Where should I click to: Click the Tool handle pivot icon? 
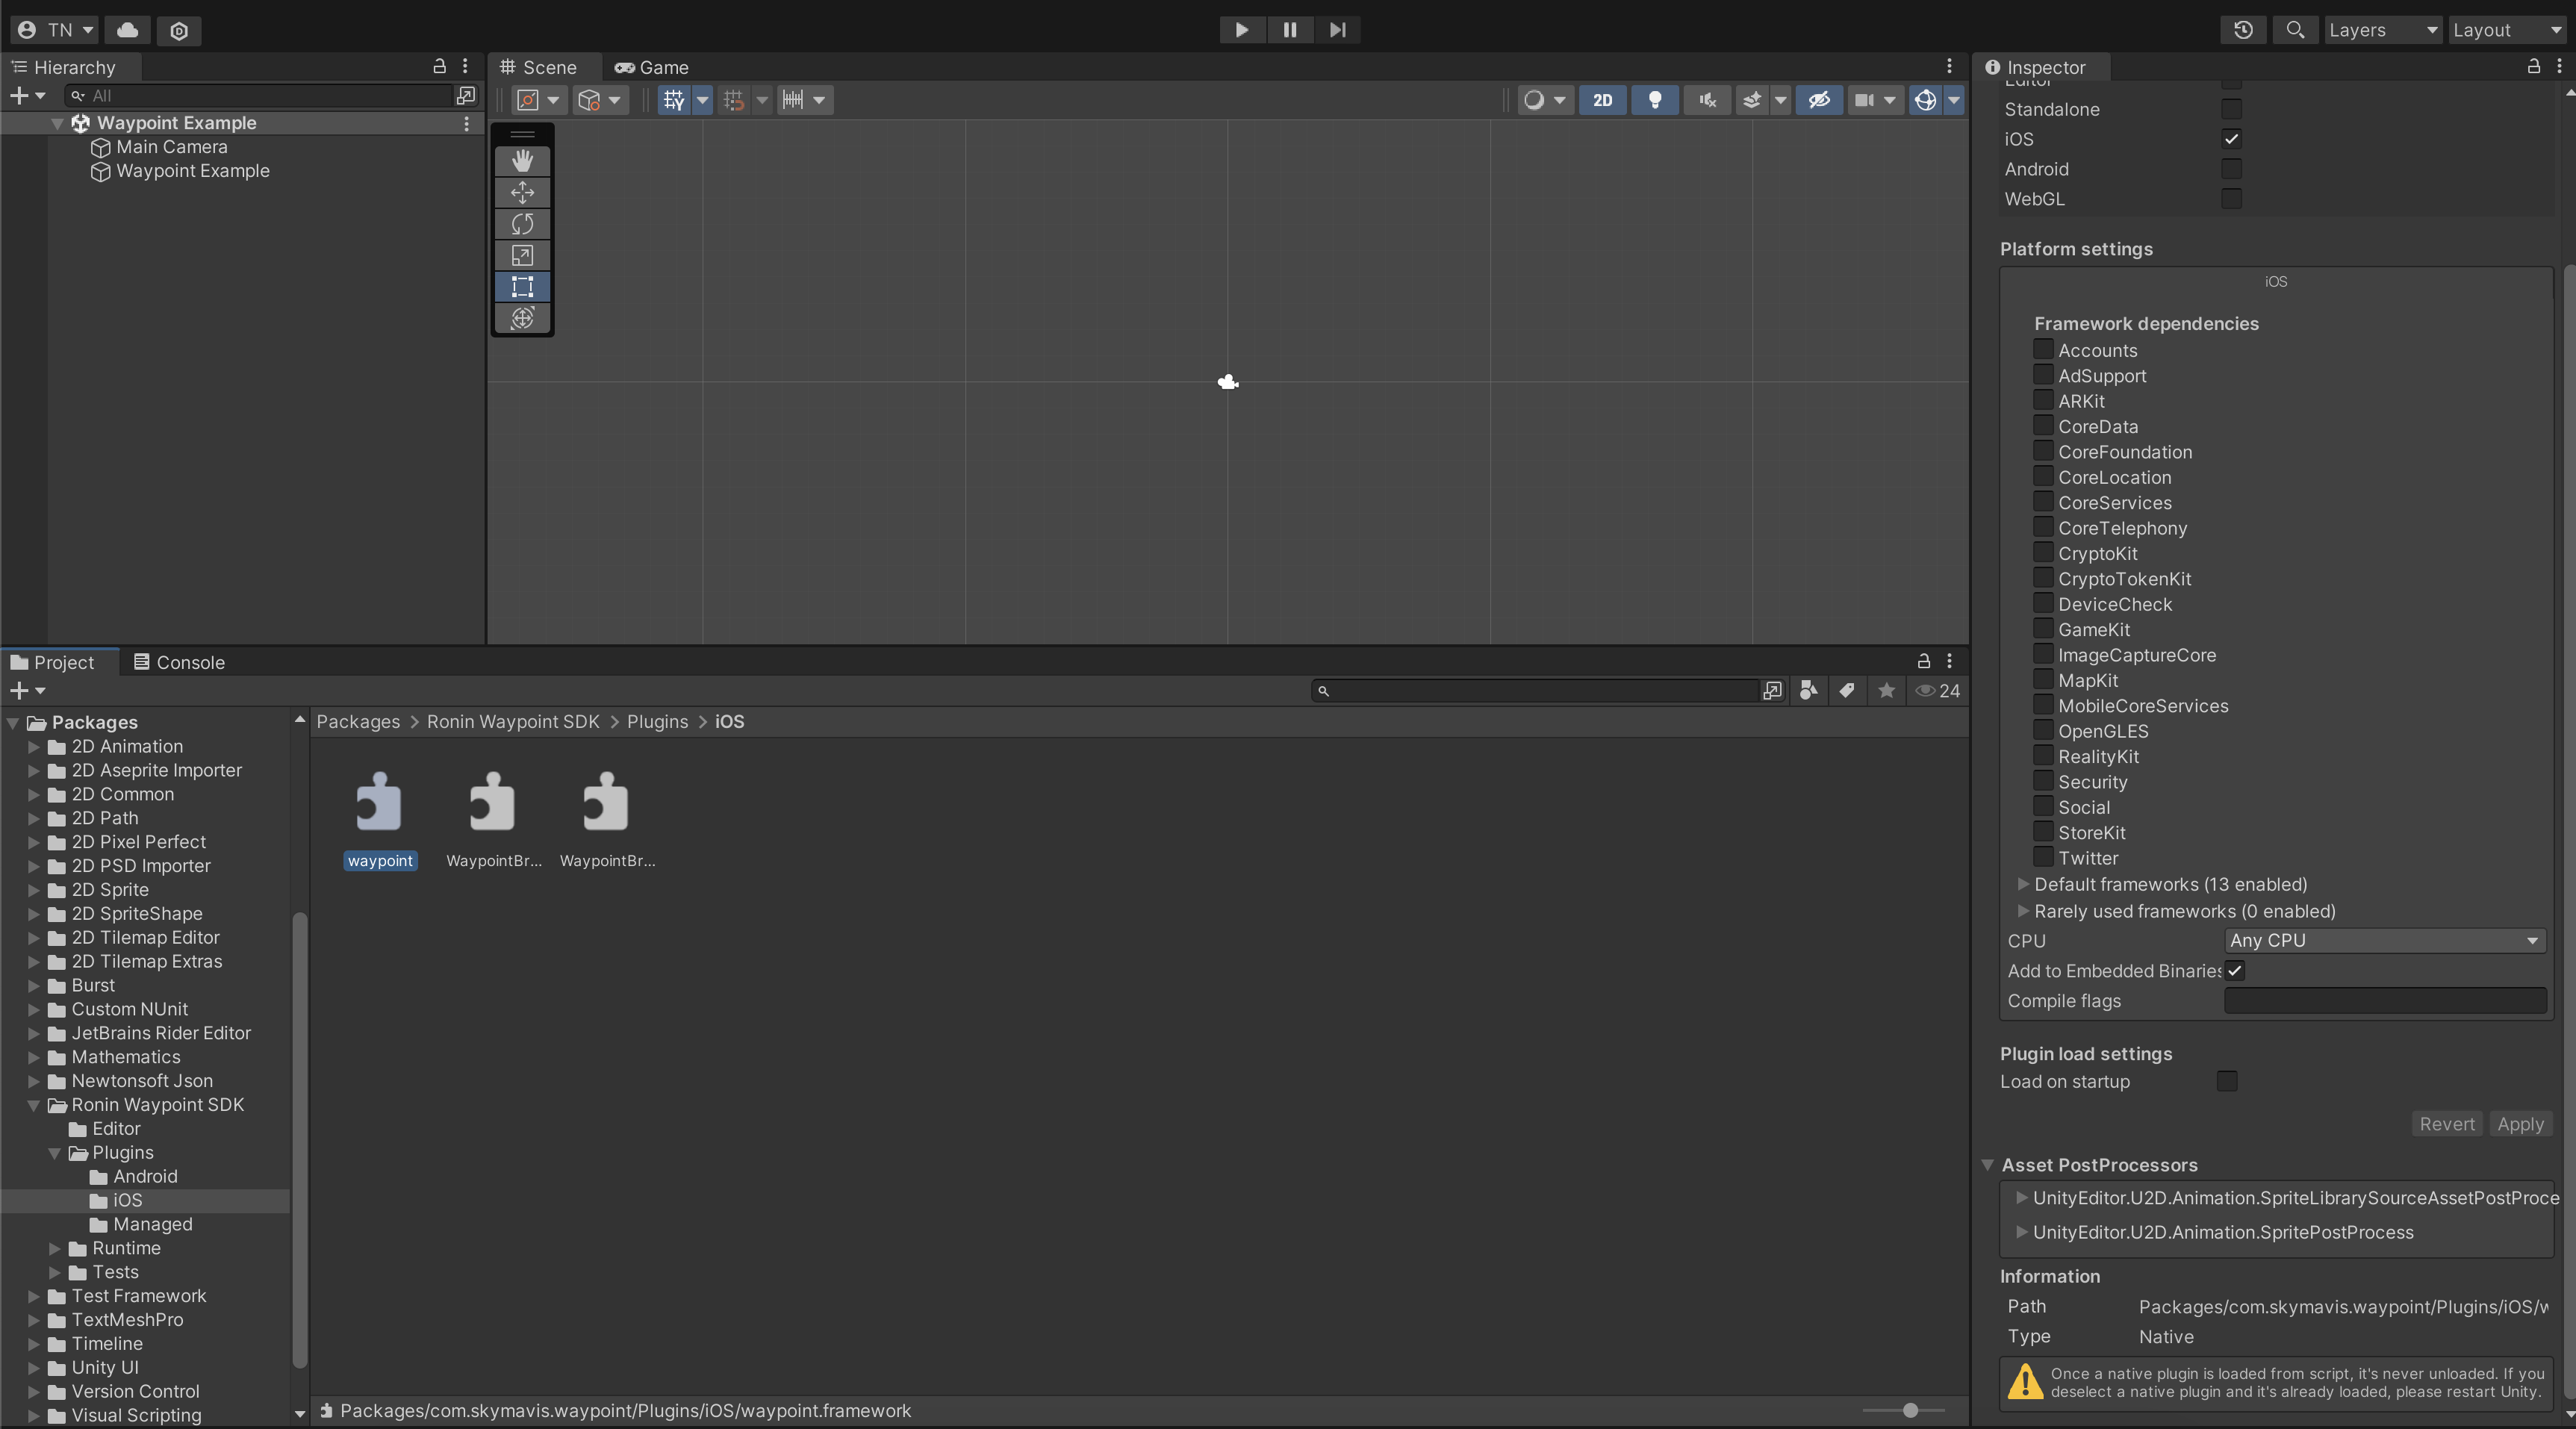(528, 100)
